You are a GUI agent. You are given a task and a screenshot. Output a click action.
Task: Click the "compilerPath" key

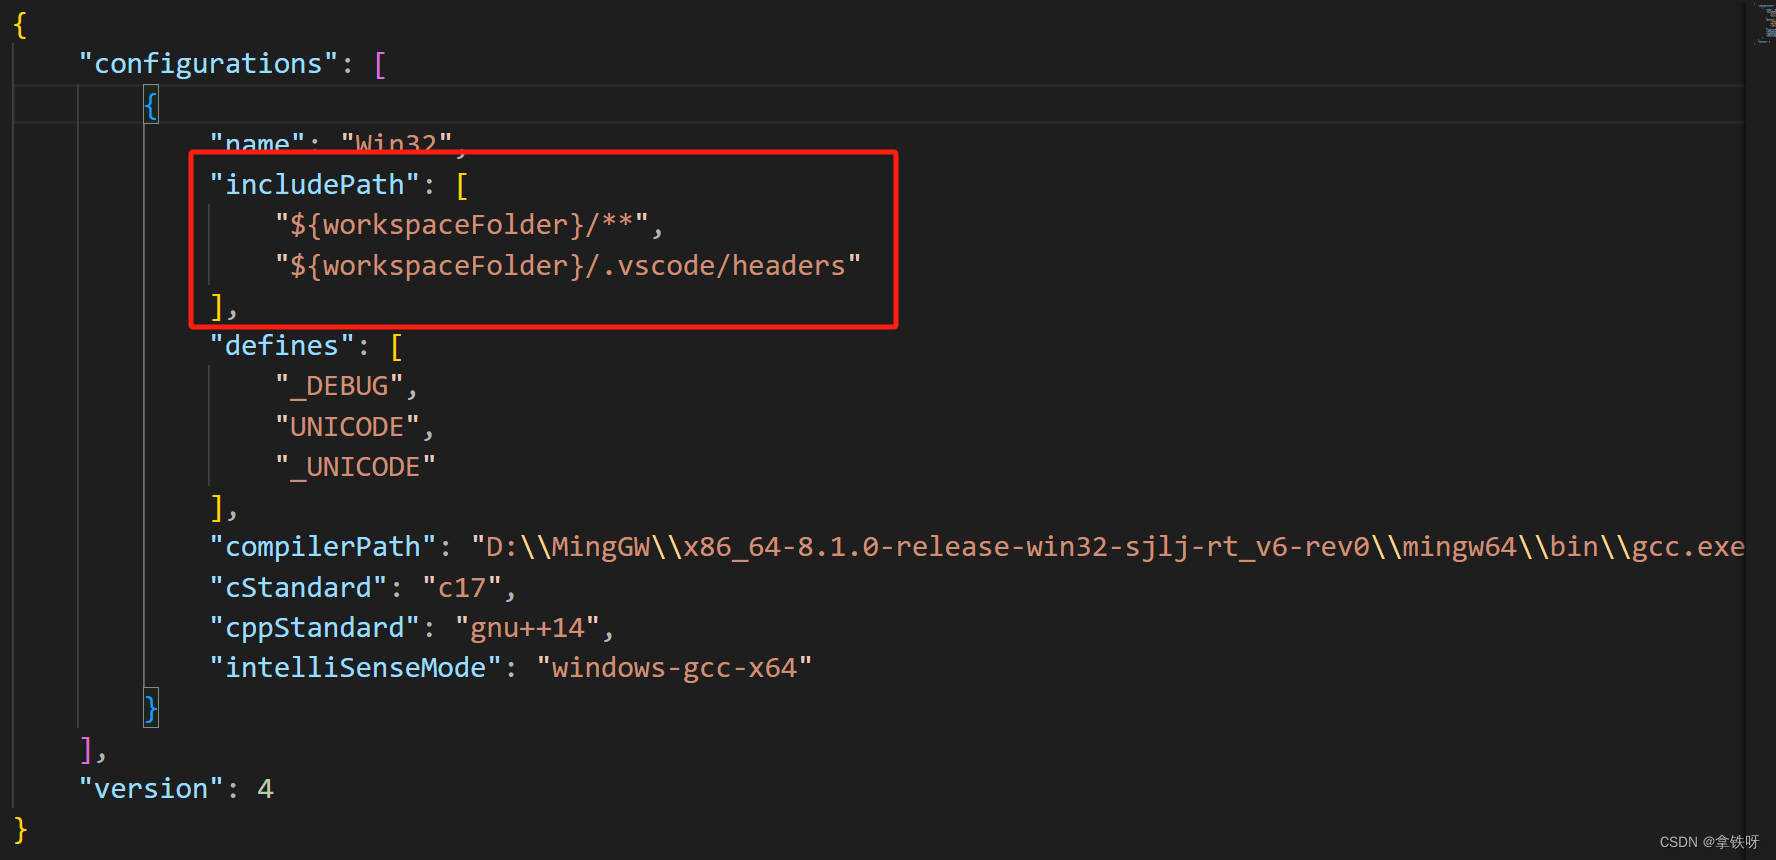323,547
